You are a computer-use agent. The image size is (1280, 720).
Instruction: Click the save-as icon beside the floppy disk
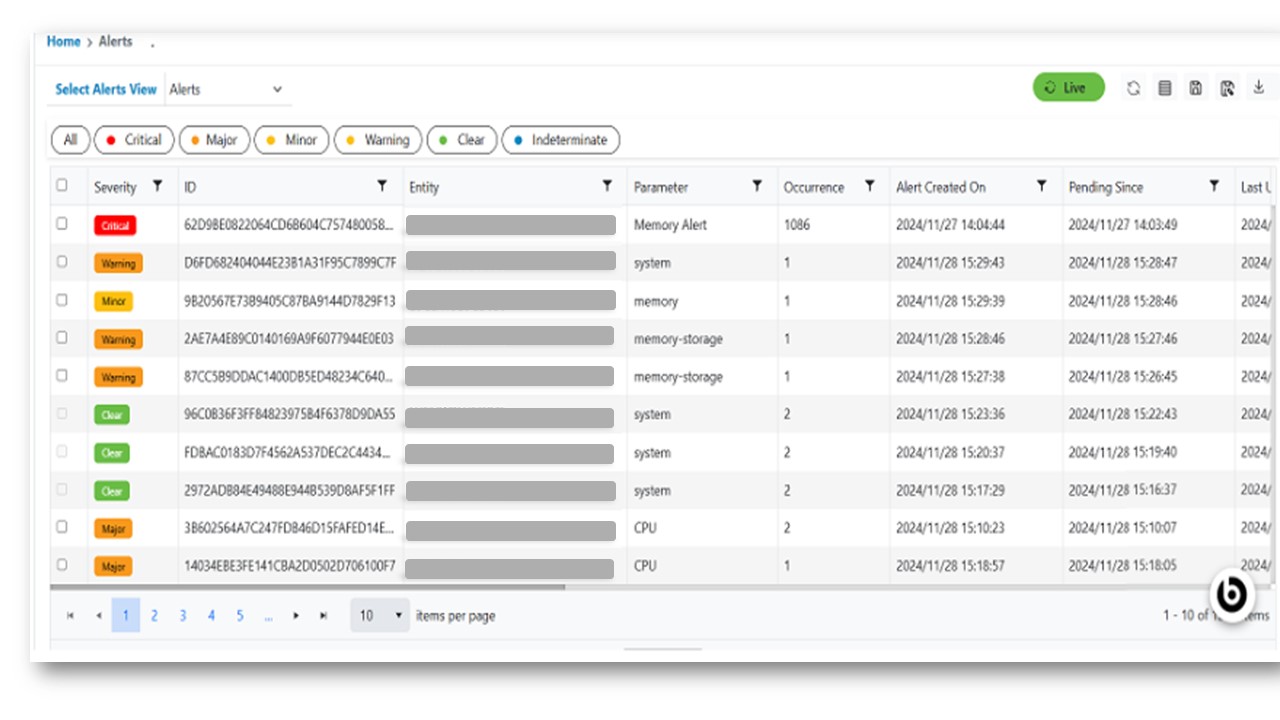[x=1227, y=88]
